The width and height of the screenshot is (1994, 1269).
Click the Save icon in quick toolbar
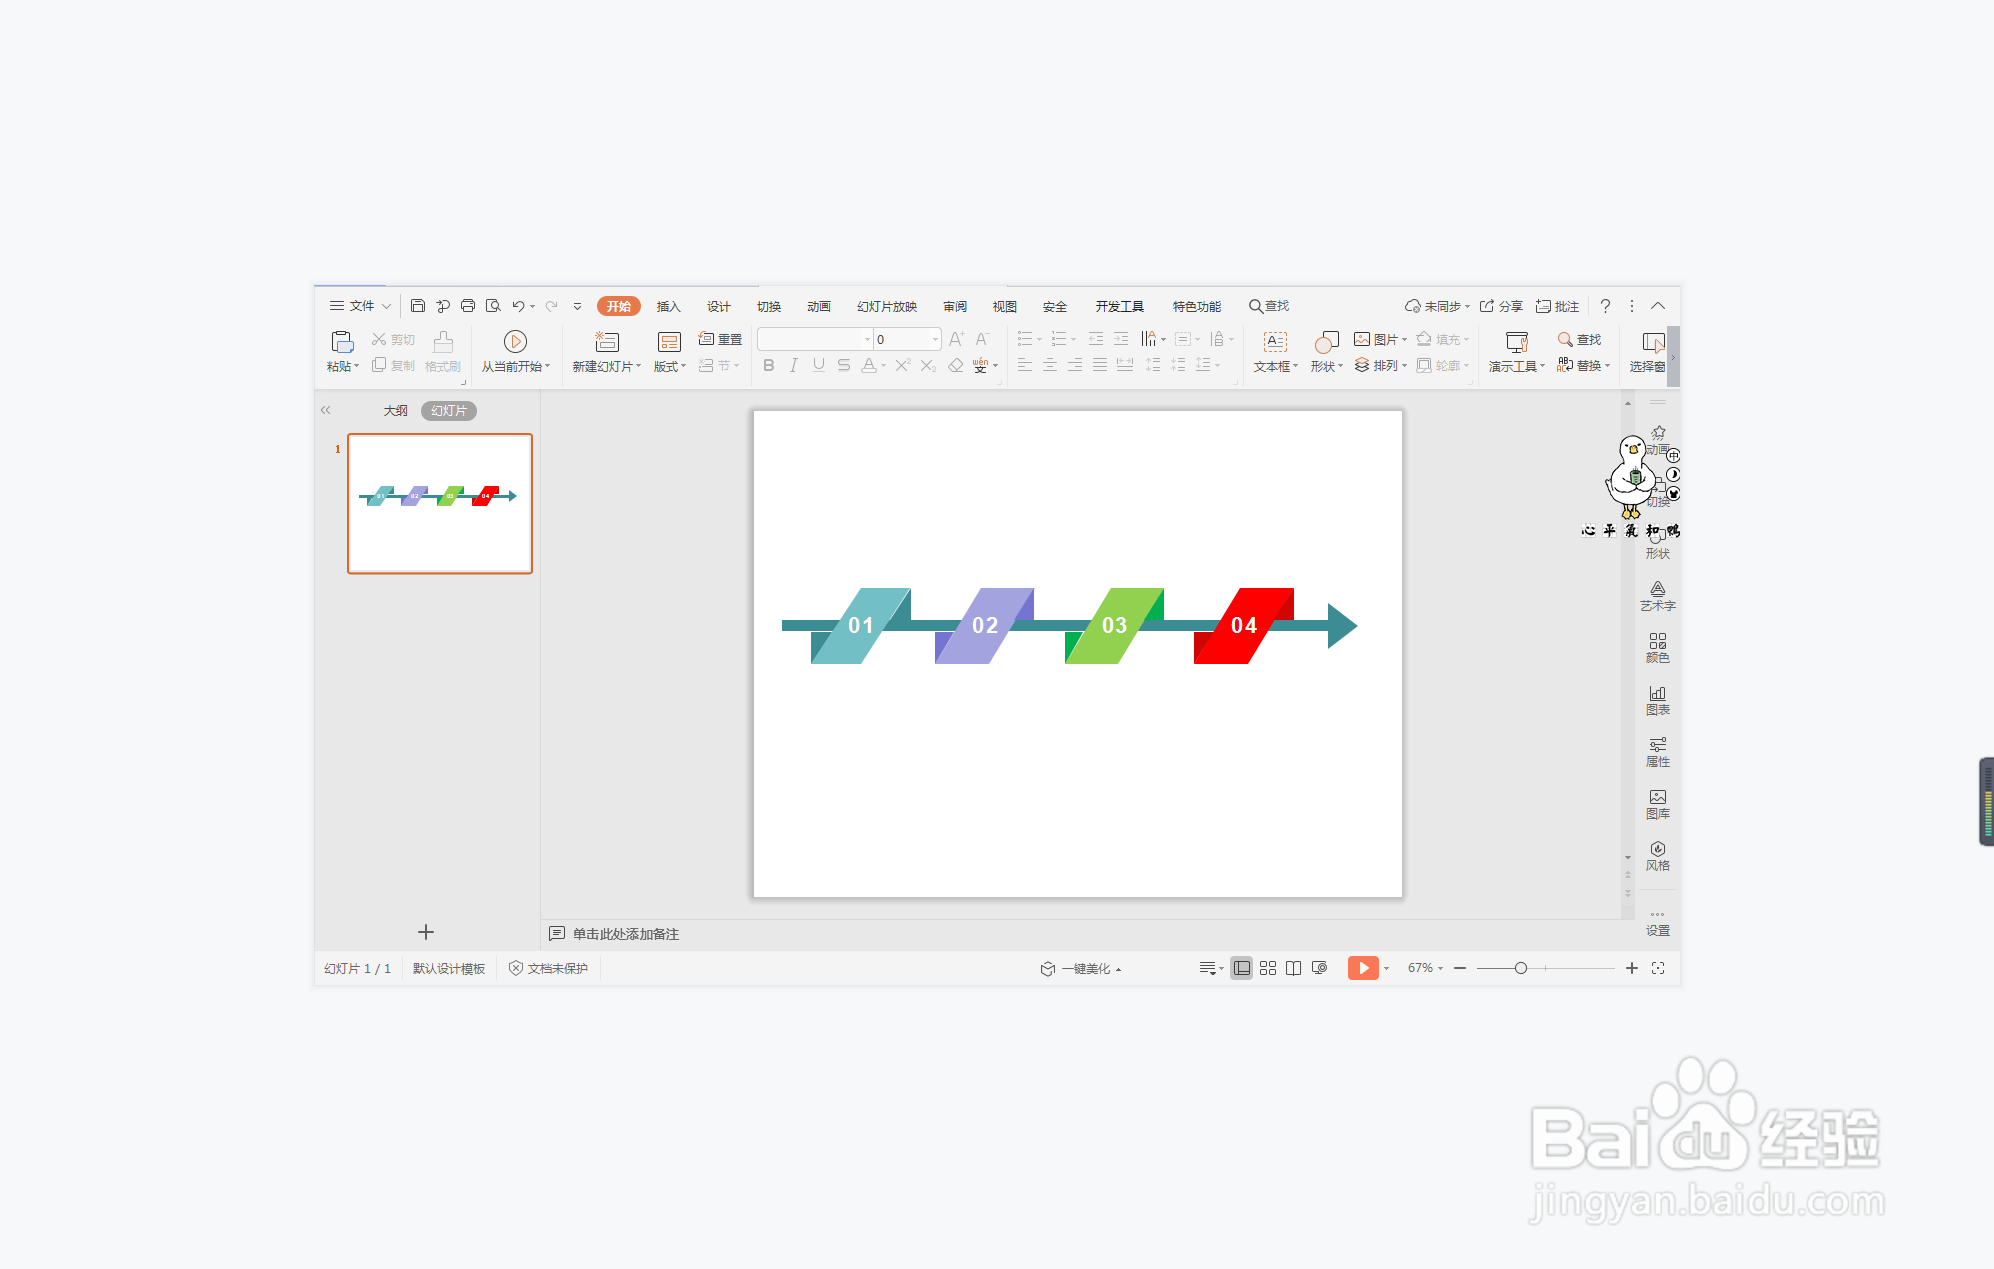(418, 306)
